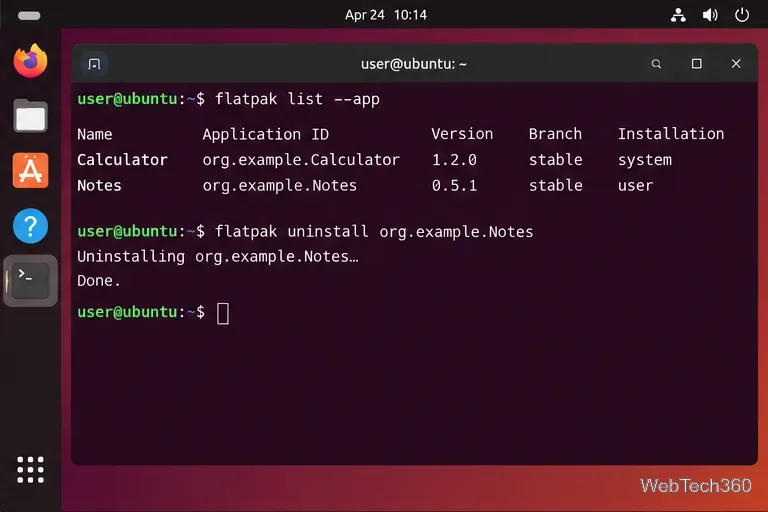Click the 'Installation' column header
Screen dimensions: 768x512
coord(671,134)
